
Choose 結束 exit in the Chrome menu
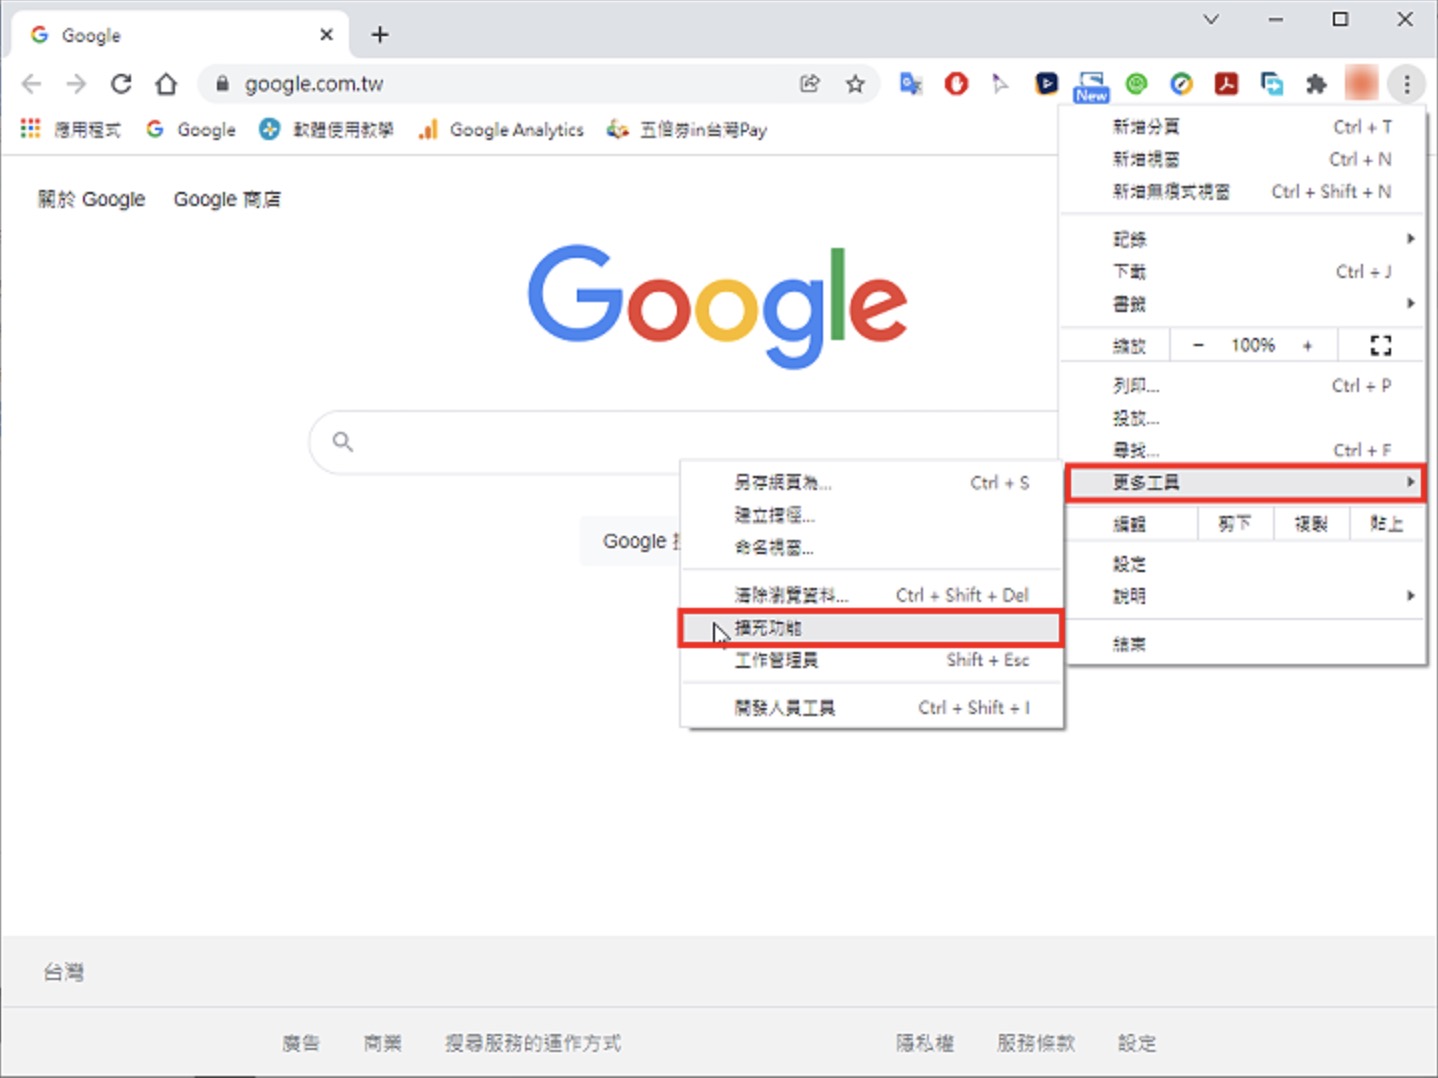pyautogui.click(x=1243, y=644)
